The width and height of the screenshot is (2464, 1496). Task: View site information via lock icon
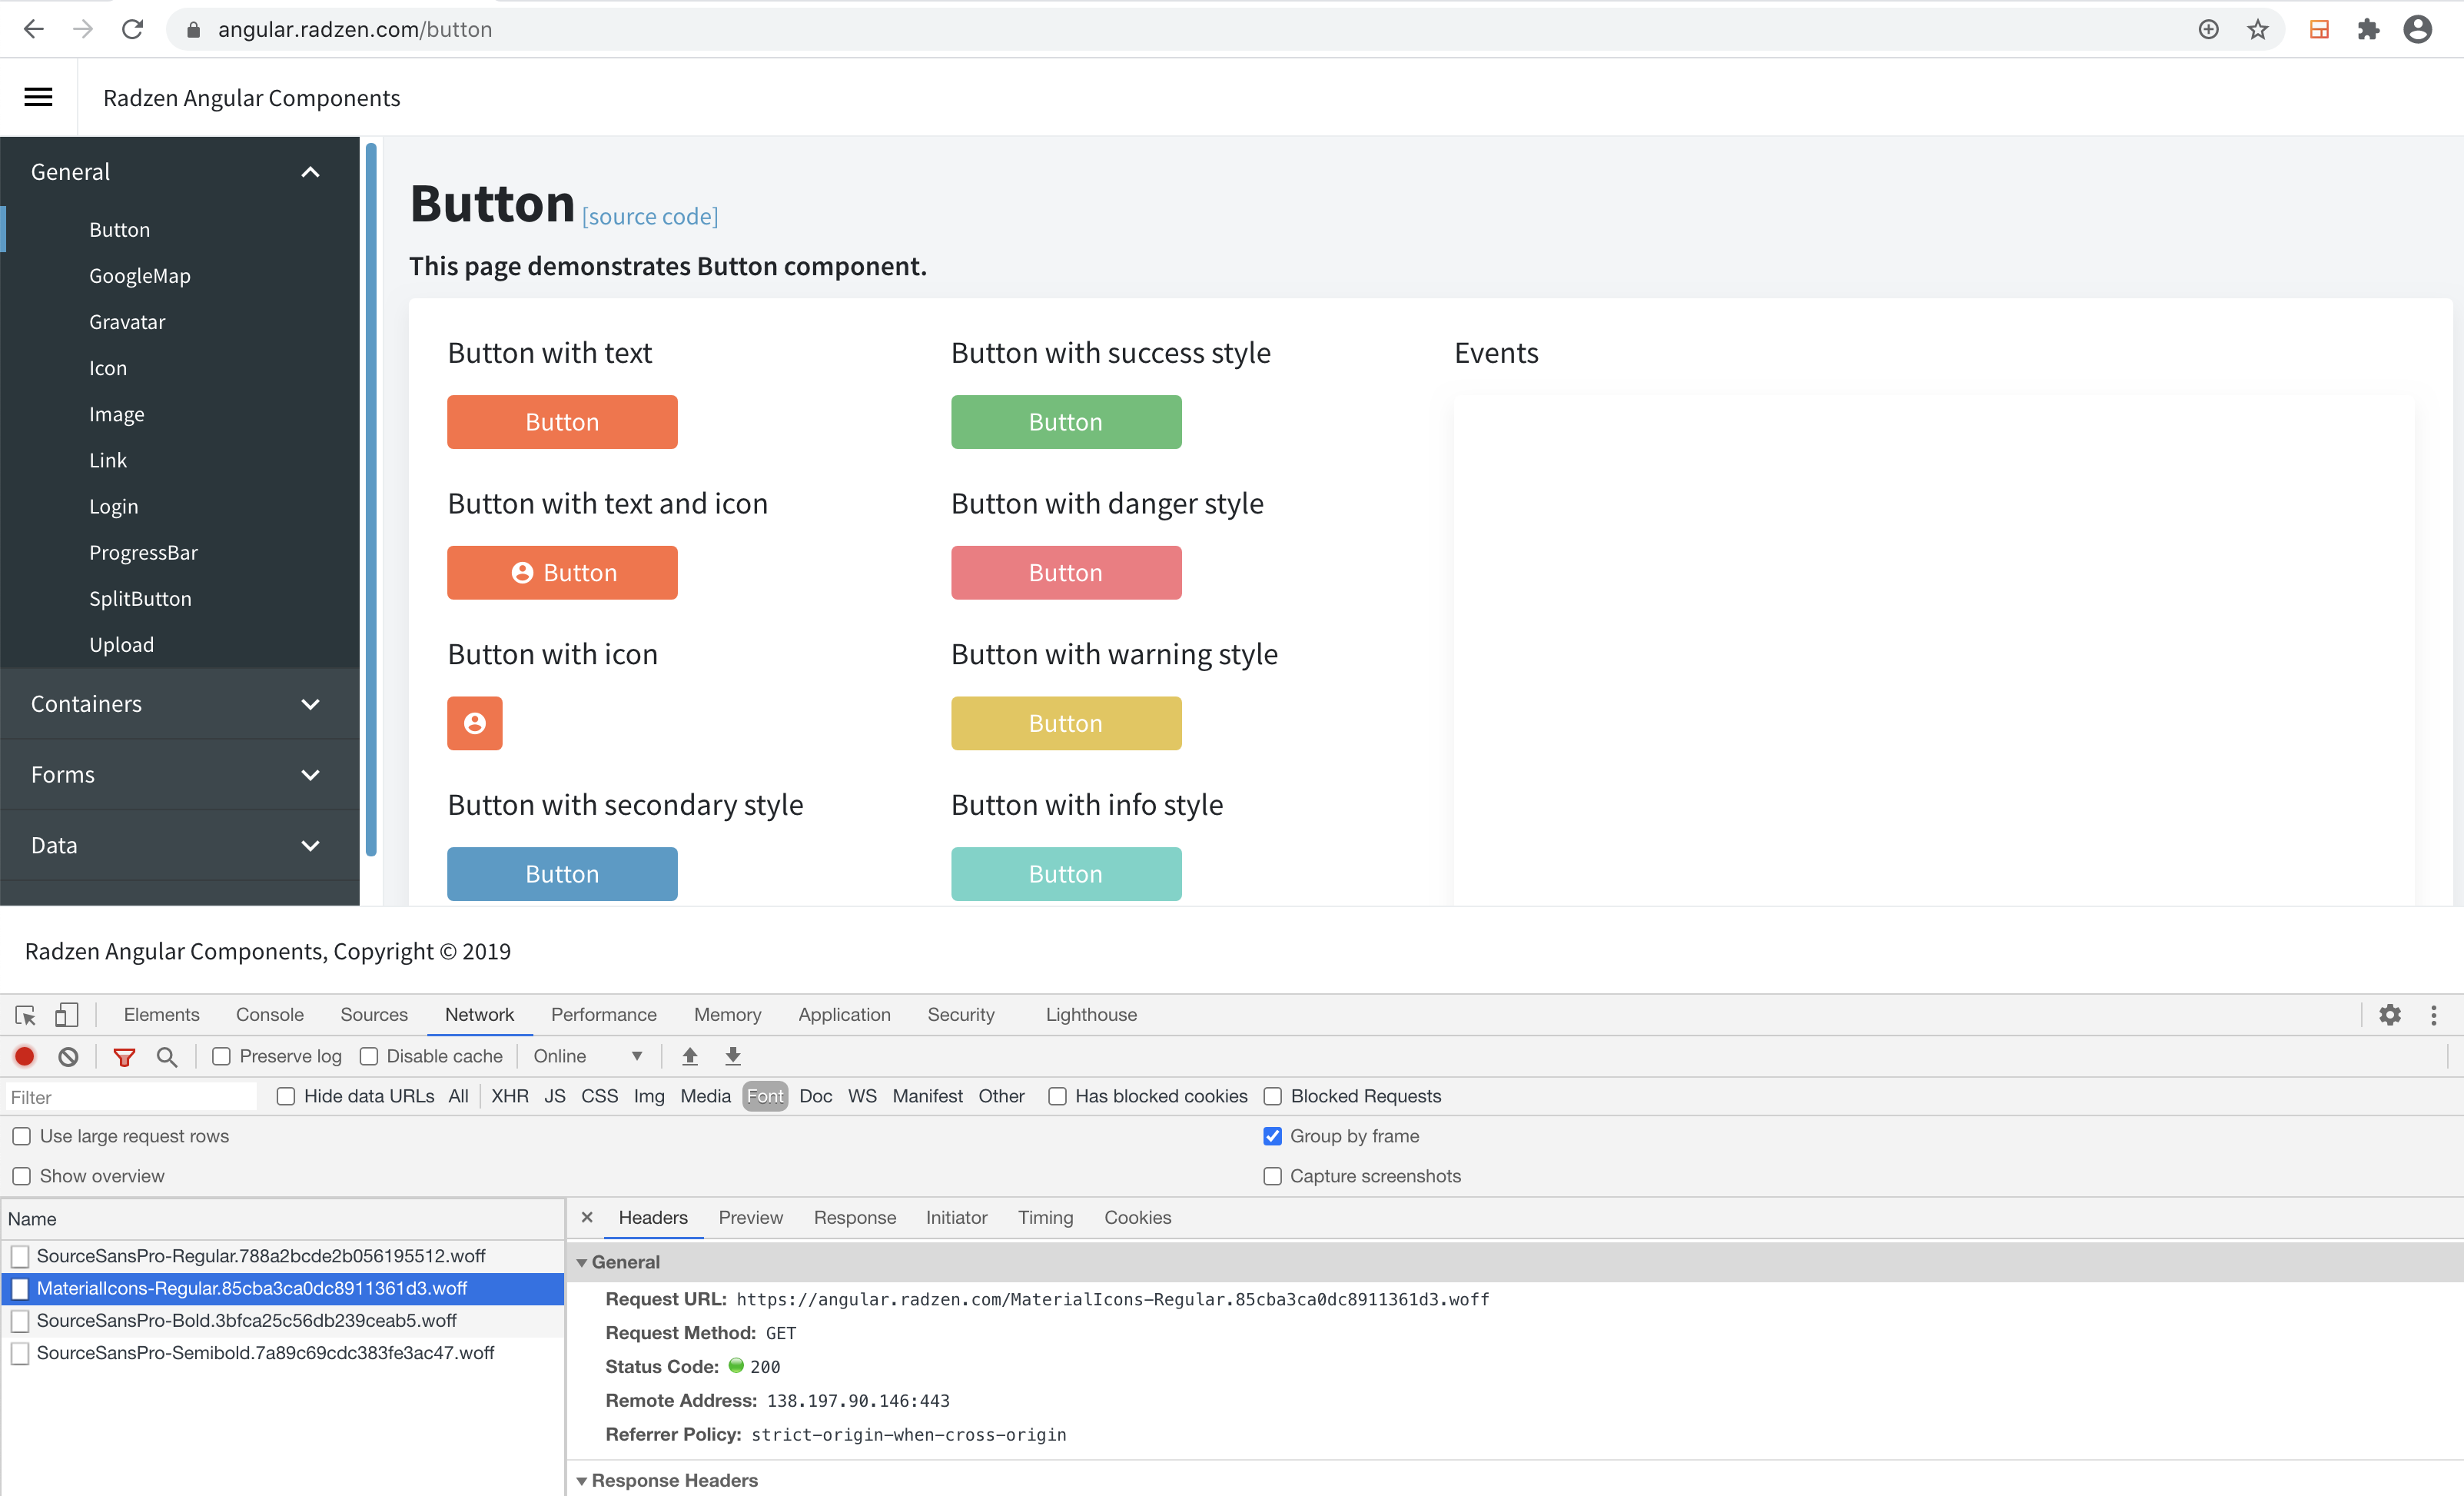coord(193,30)
